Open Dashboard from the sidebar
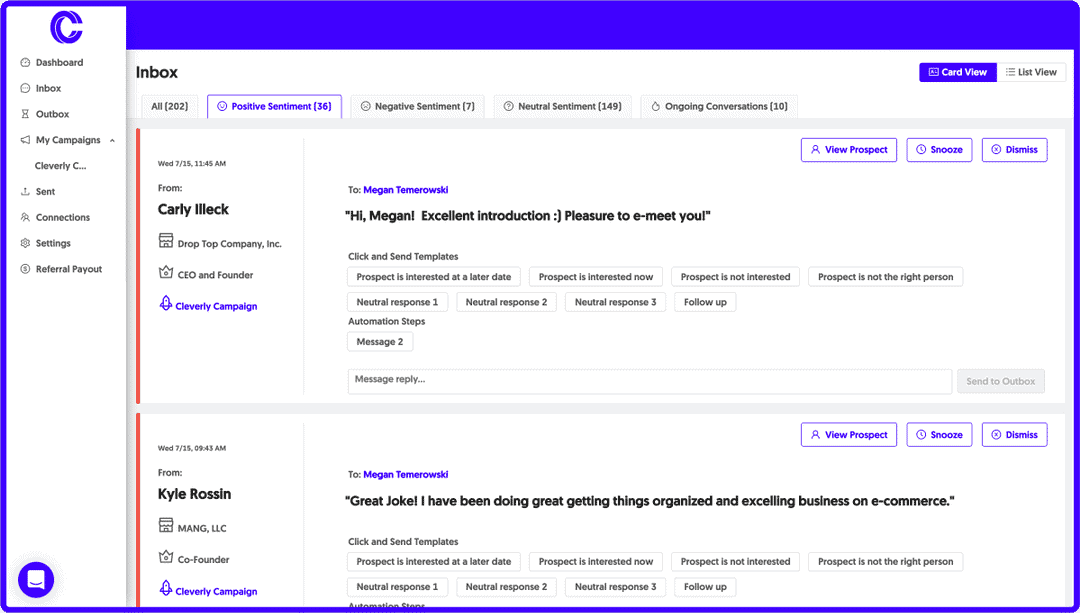 tap(59, 62)
